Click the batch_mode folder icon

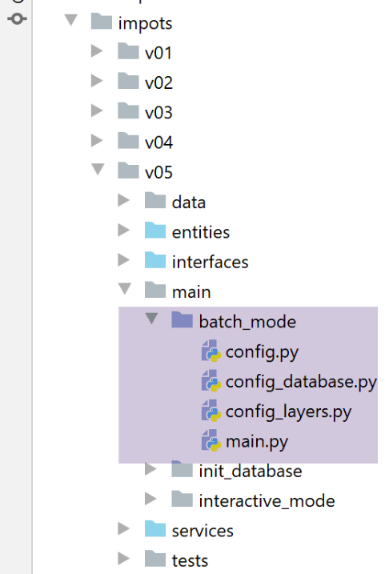click(x=182, y=320)
